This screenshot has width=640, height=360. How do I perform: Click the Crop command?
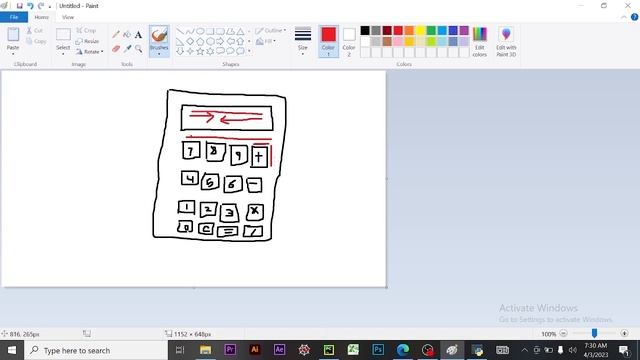pos(86,31)
